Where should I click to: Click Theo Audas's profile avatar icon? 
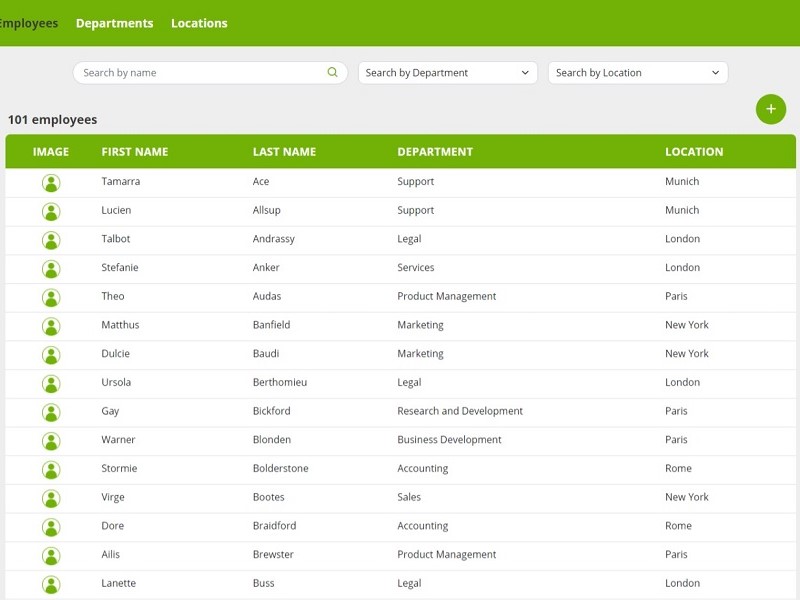pos(51,297)
